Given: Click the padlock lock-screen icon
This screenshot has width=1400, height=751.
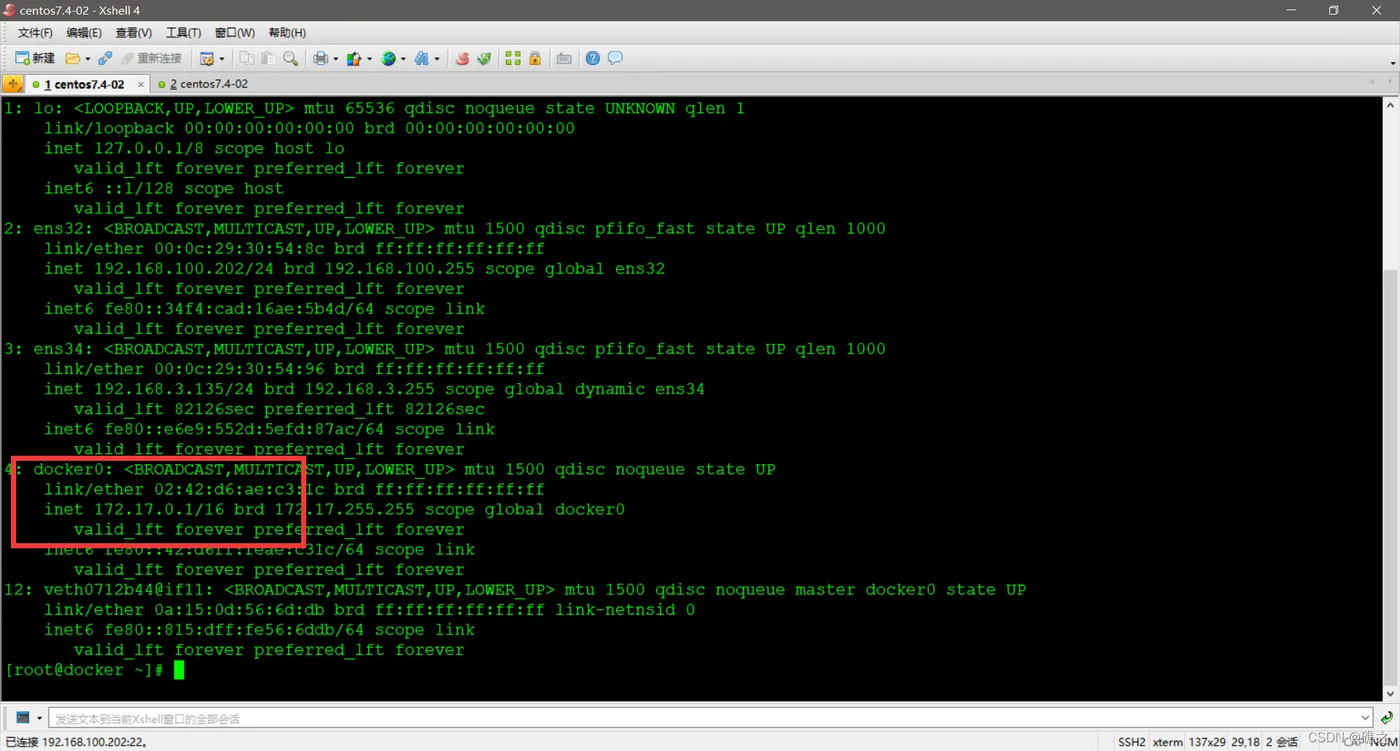Looking at the screenshot, I should coord(535,58).
